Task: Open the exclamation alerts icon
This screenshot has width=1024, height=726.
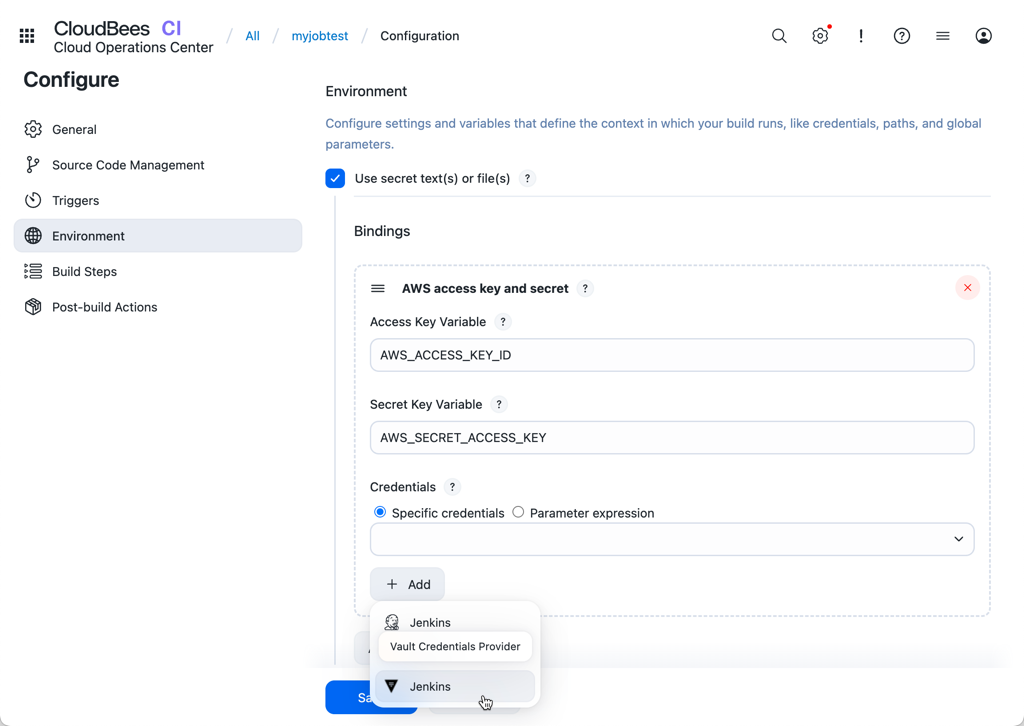Action: [x=861, y=36]
